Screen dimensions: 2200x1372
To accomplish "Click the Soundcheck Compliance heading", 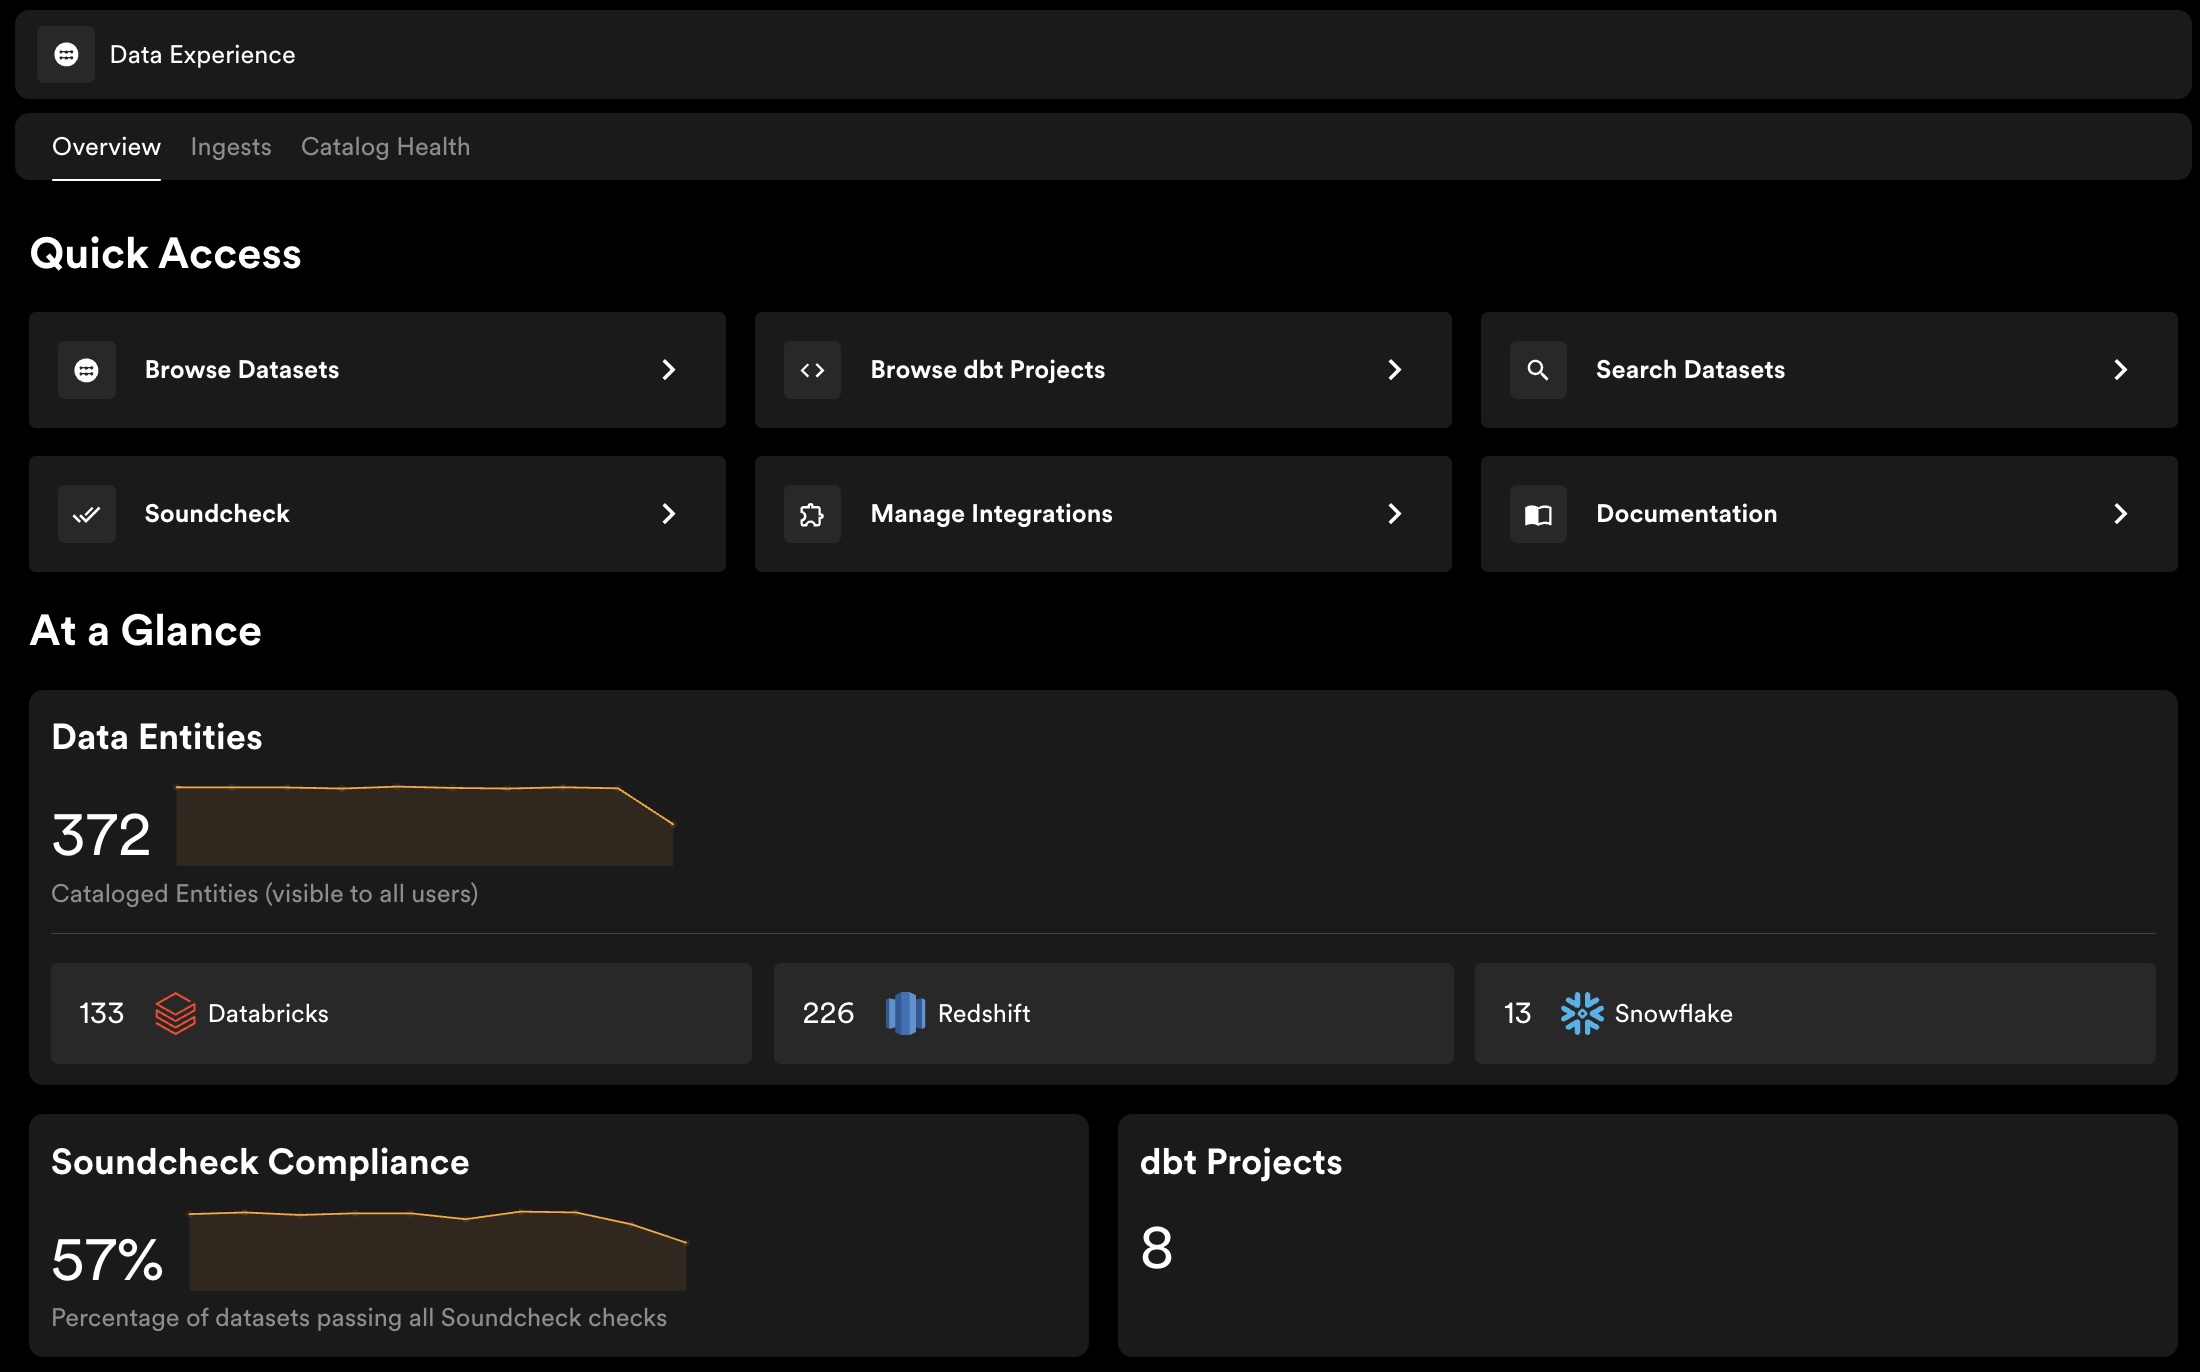I will (x=260, y=1162).
